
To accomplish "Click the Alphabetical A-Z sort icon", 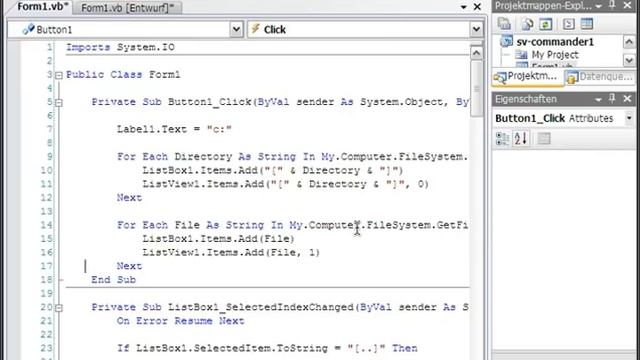I will click(521, 139).
